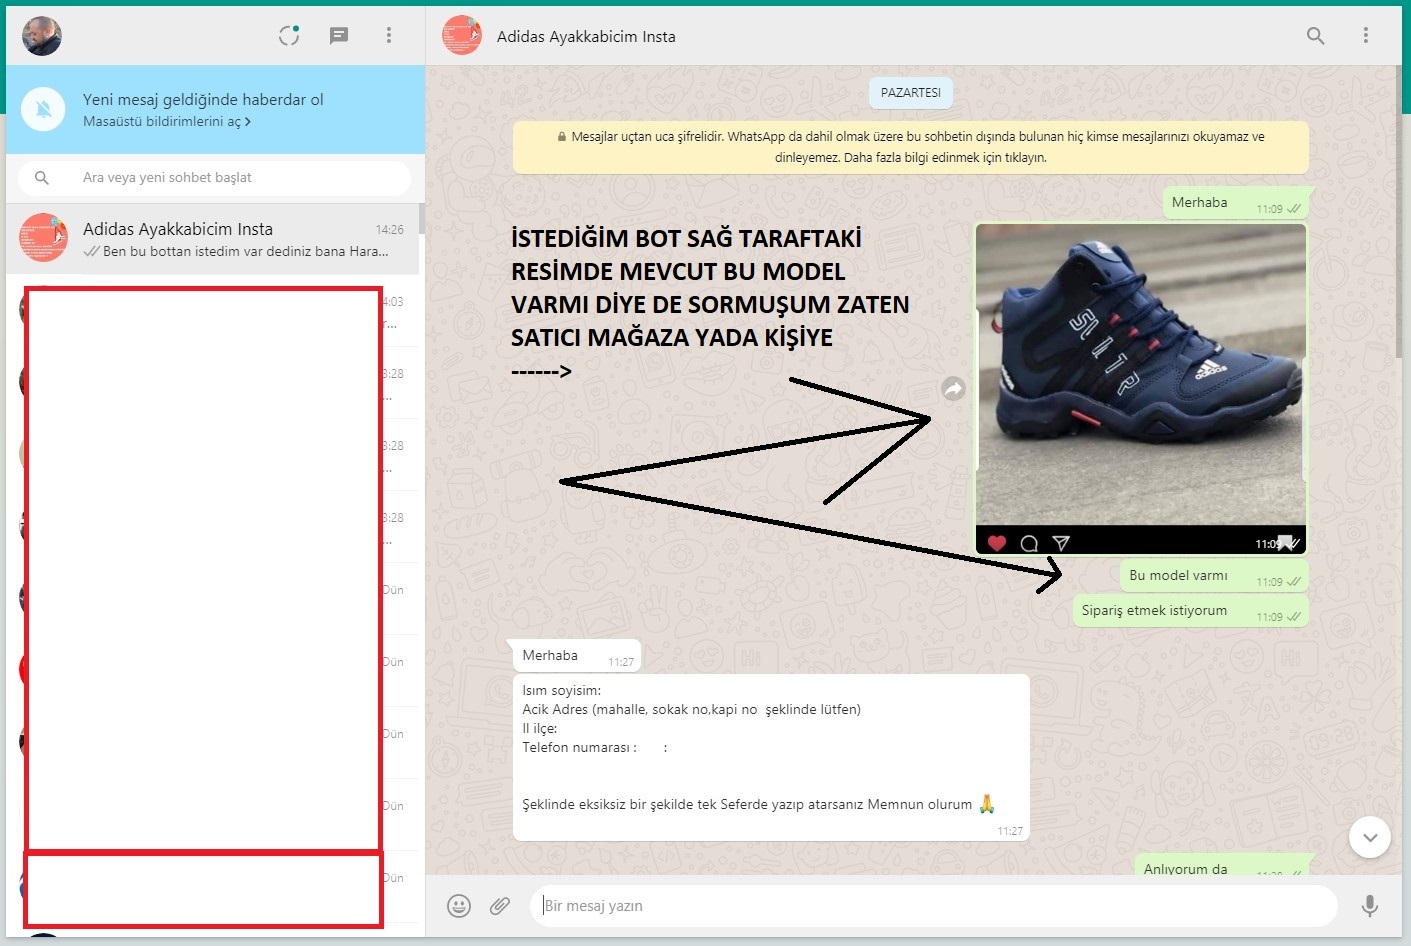Open the Status updates icon
The width and height of the screenshot is (1411, 946).
(289, 36)
